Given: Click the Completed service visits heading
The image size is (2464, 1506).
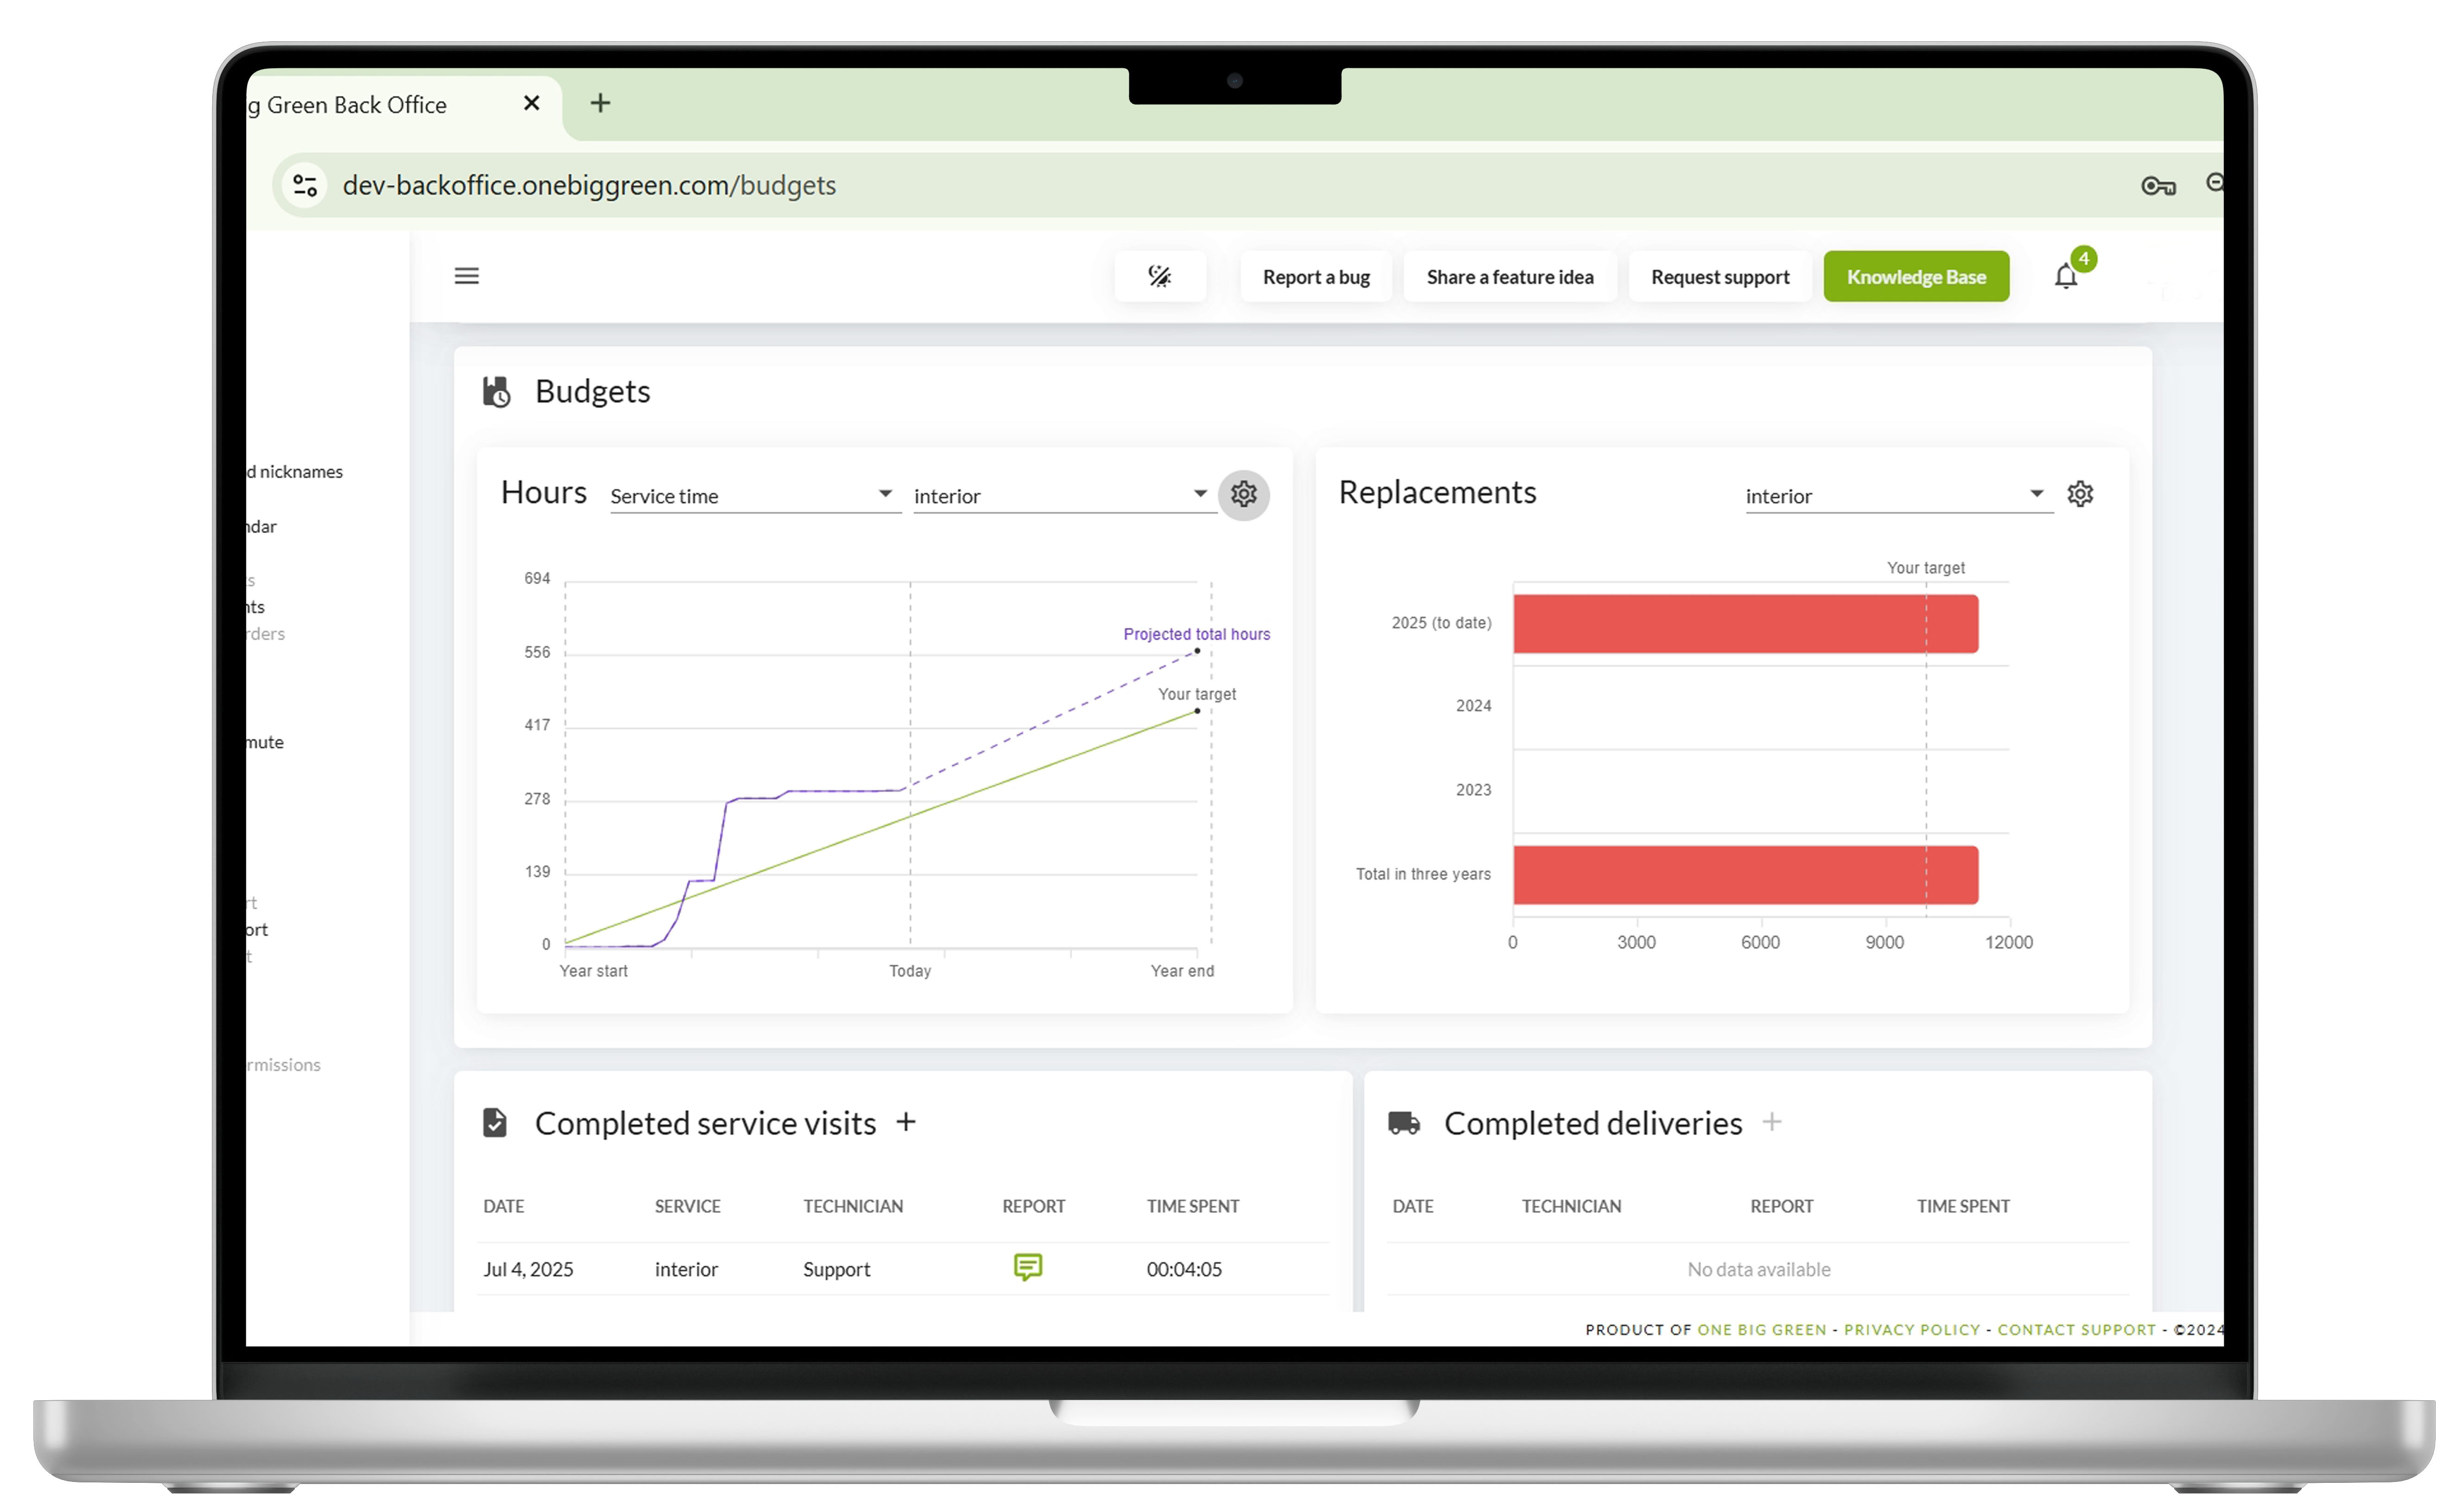Looking at the screenshot, I should [705, 1123].
